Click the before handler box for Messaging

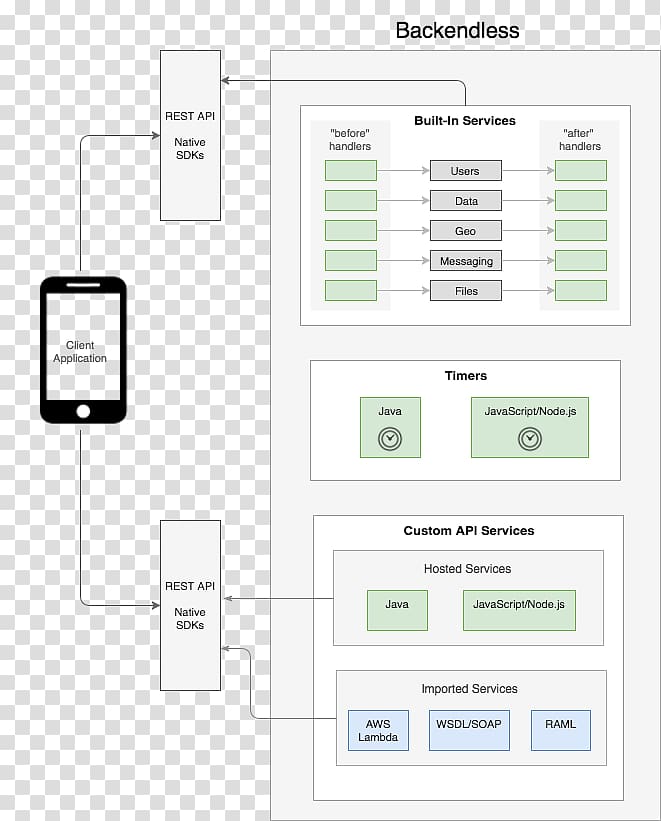(351, 261)
